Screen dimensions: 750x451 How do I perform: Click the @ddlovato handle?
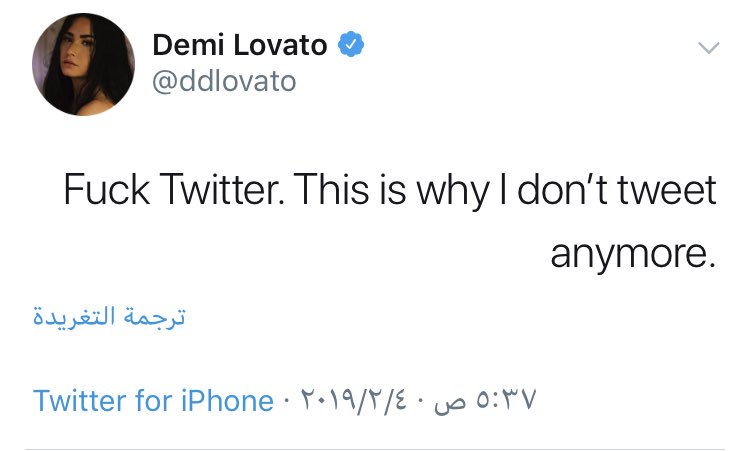point(223,81)
